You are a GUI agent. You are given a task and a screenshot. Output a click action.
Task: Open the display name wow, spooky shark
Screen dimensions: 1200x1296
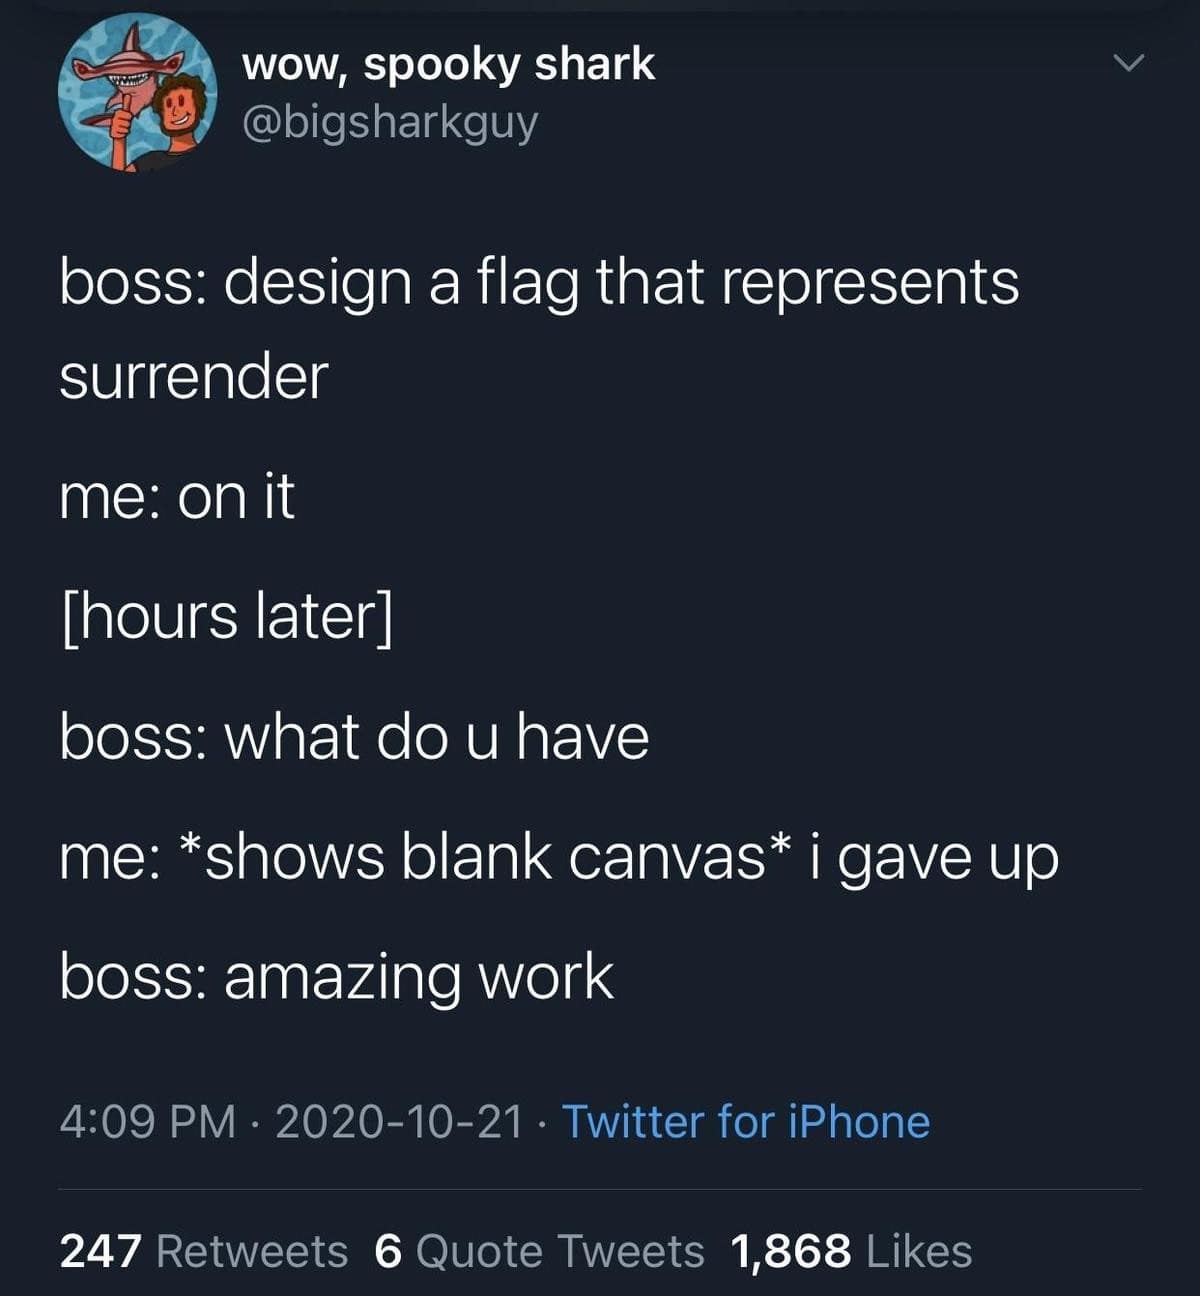449,66
